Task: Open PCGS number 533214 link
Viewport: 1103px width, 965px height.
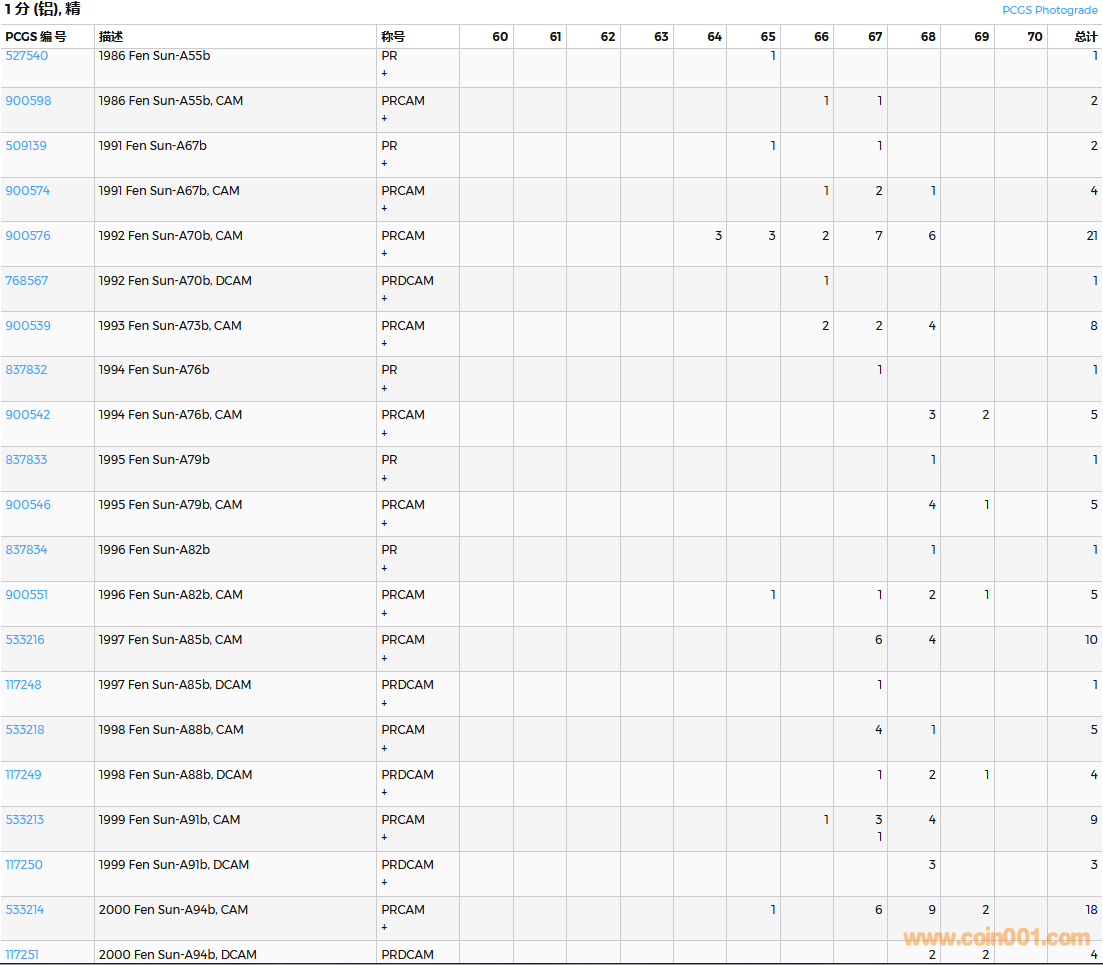Action: pos(25,910)
